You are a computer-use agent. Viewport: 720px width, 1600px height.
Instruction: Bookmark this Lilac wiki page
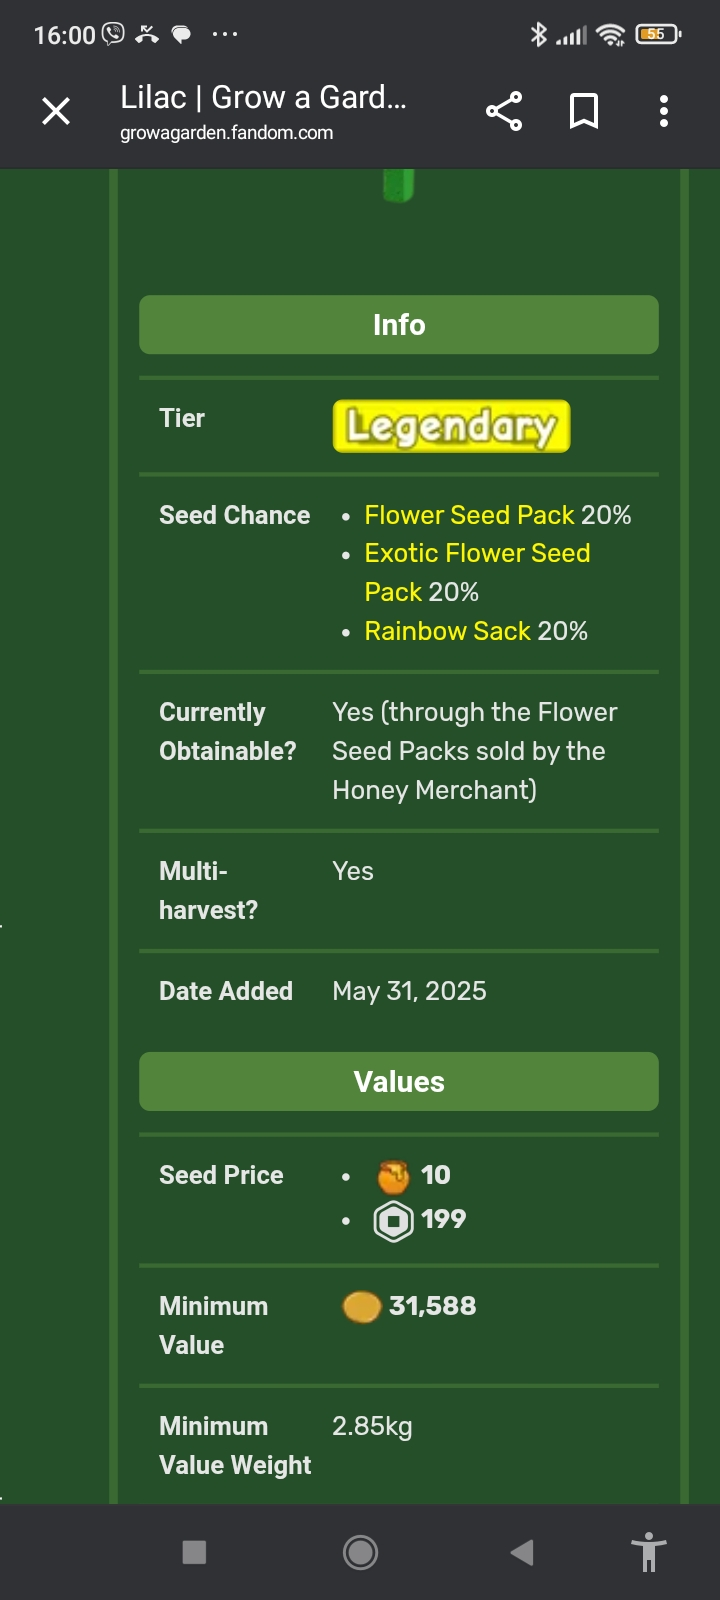[584, 111]
